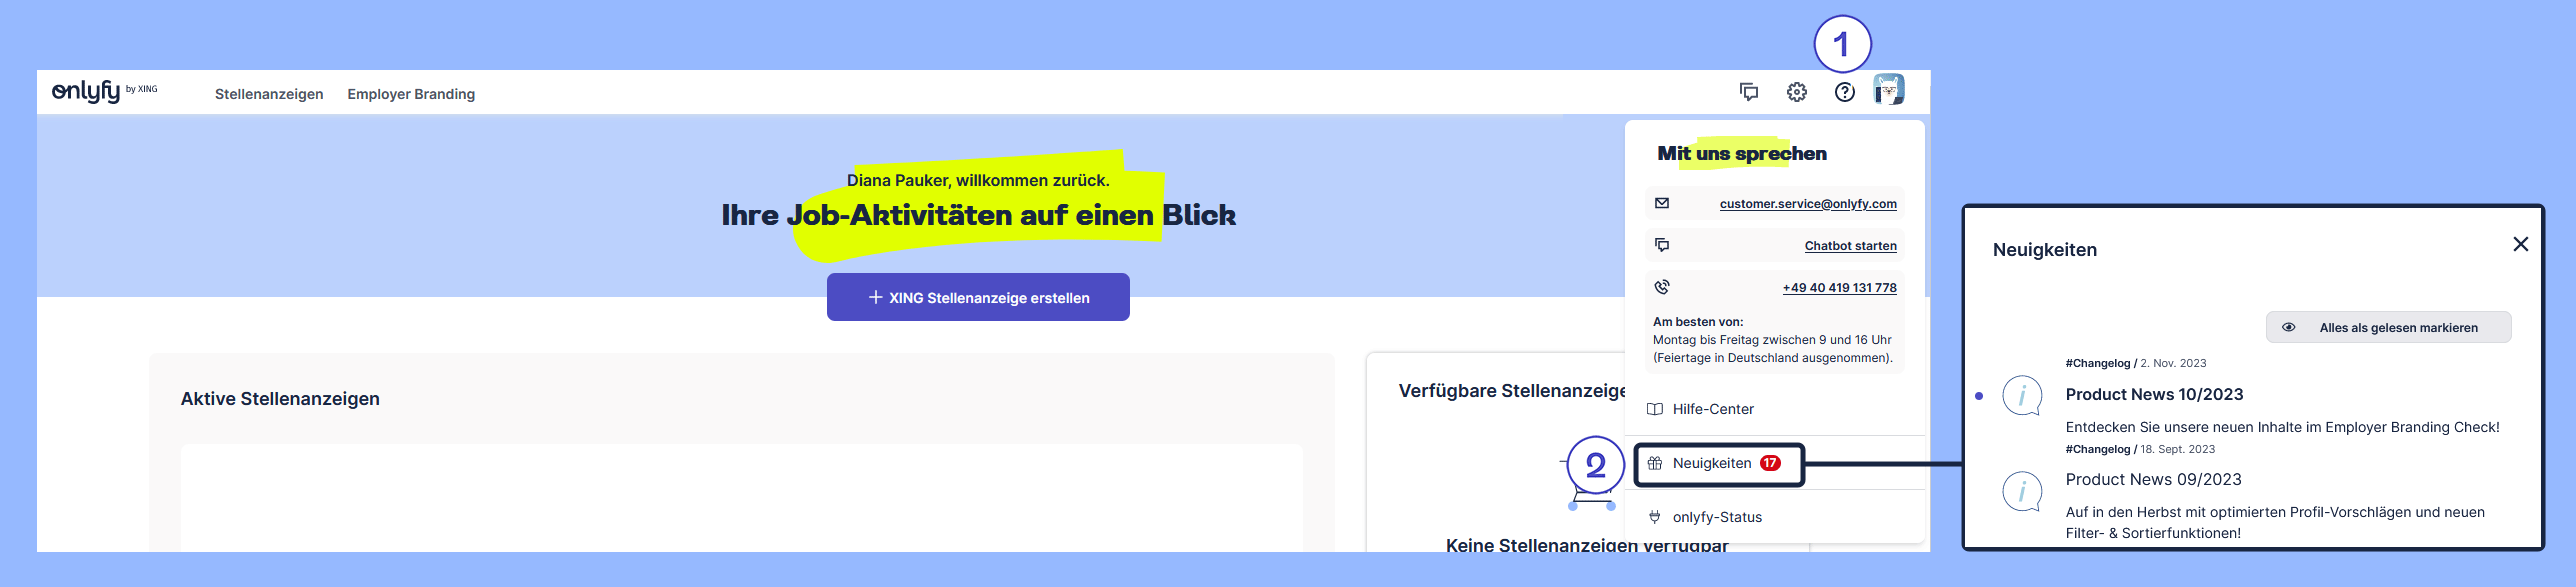Click the phone icon in contact panel
This screenshot has height=587, width=2576.
click(1662, 287)
